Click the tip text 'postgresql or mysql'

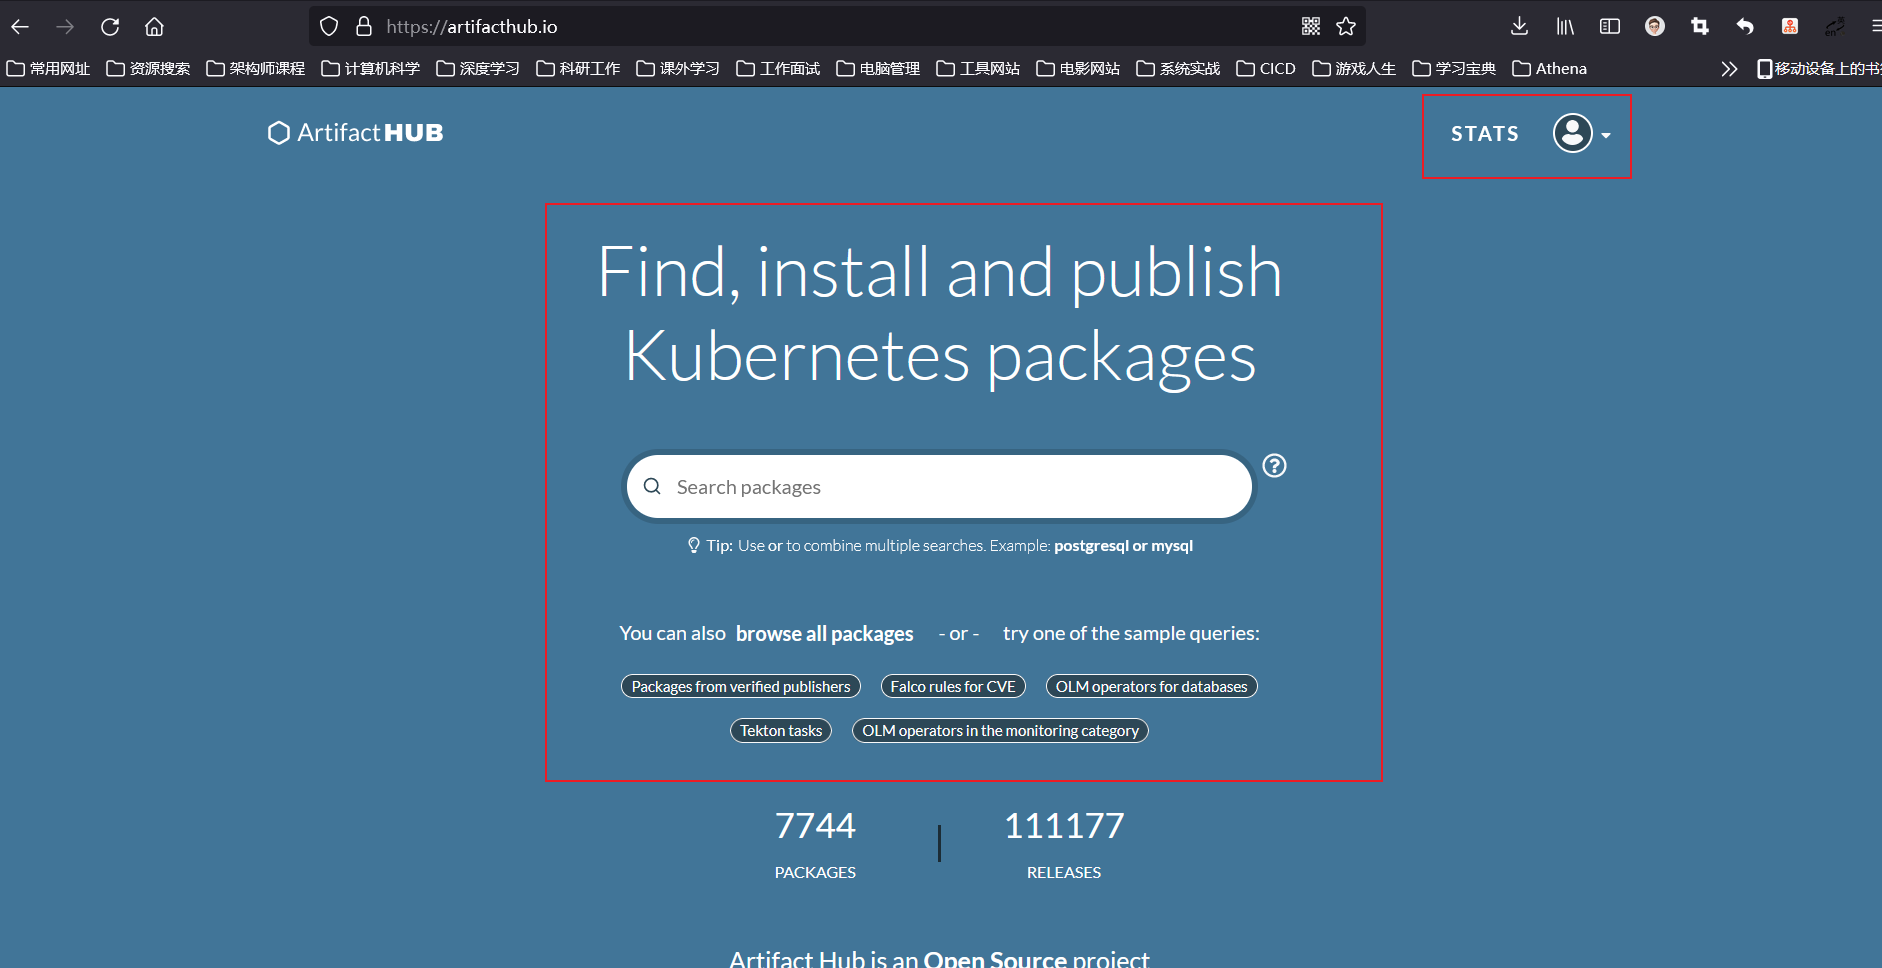[1123, 546]
